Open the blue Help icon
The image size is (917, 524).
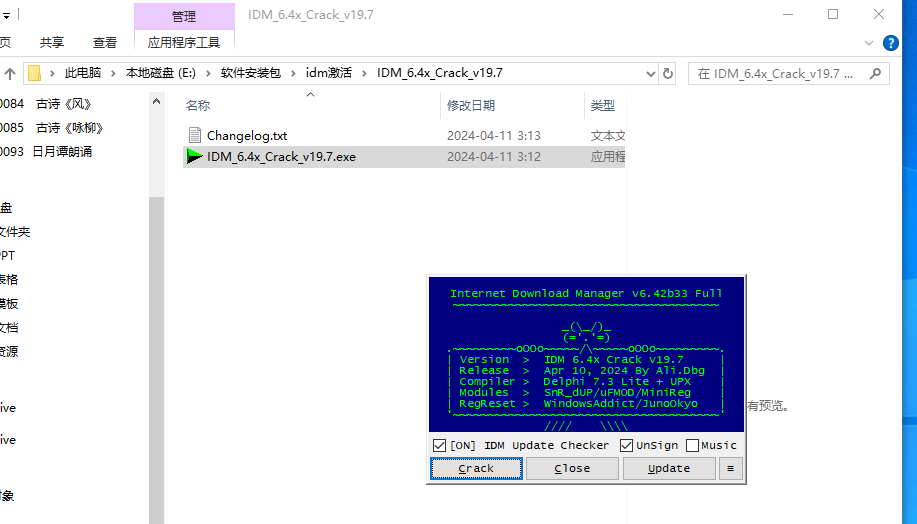tap(892, 42)
